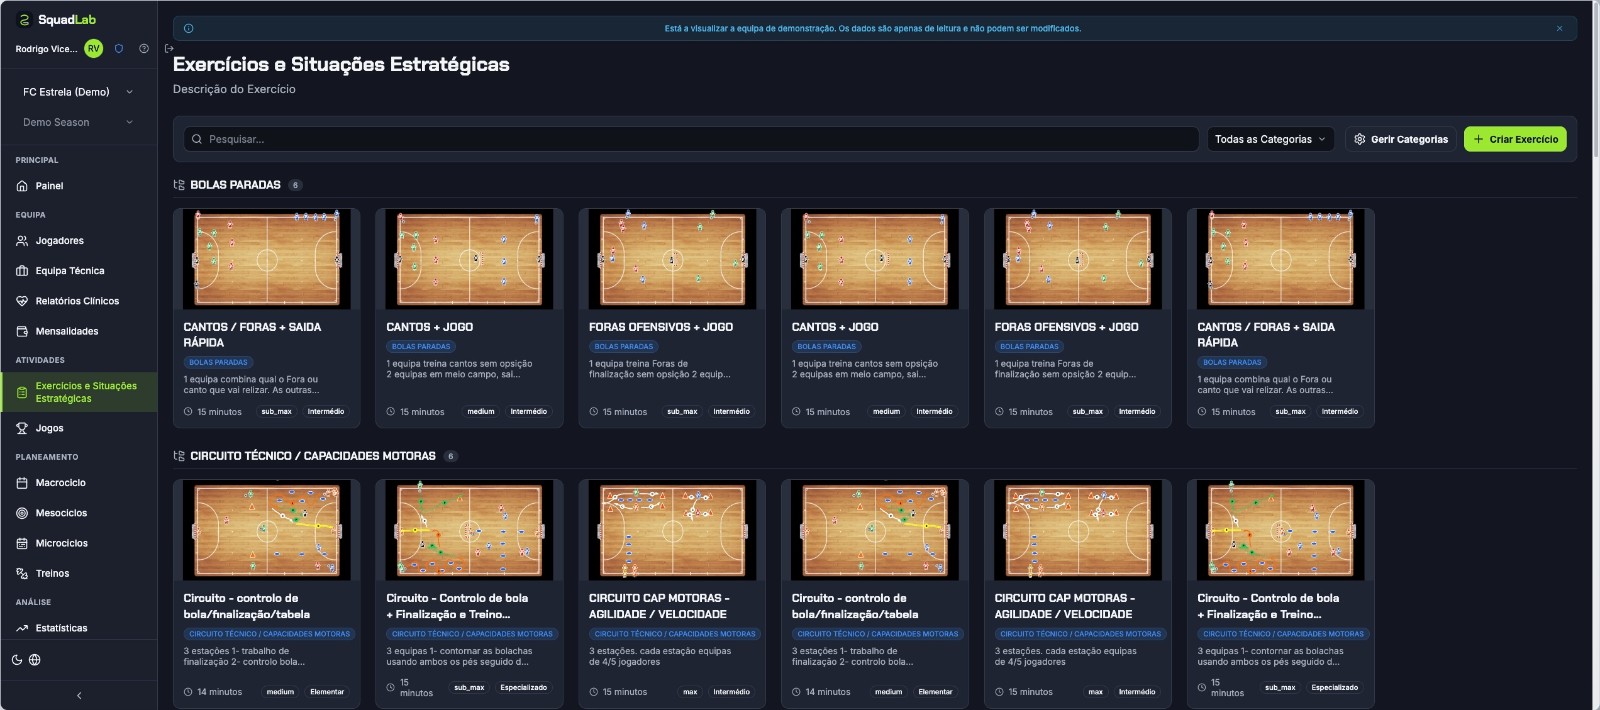The width and height of the screenshot is (1600, 710).
Task: Open the first CANTOS + JOGO card thumbnail
Action: click(x=469, y=259)
